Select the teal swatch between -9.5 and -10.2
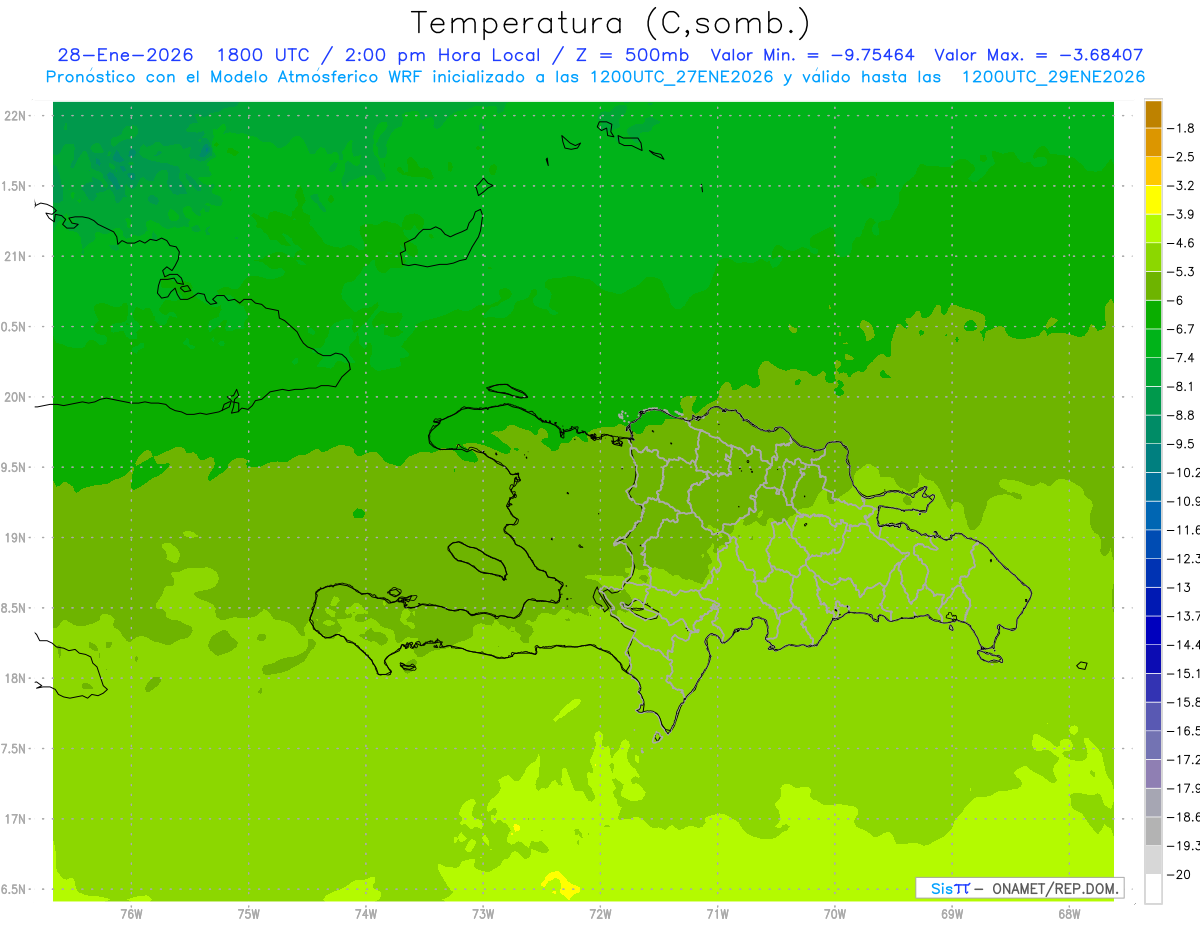1200x927 pixels. (x=1153, y=458)
